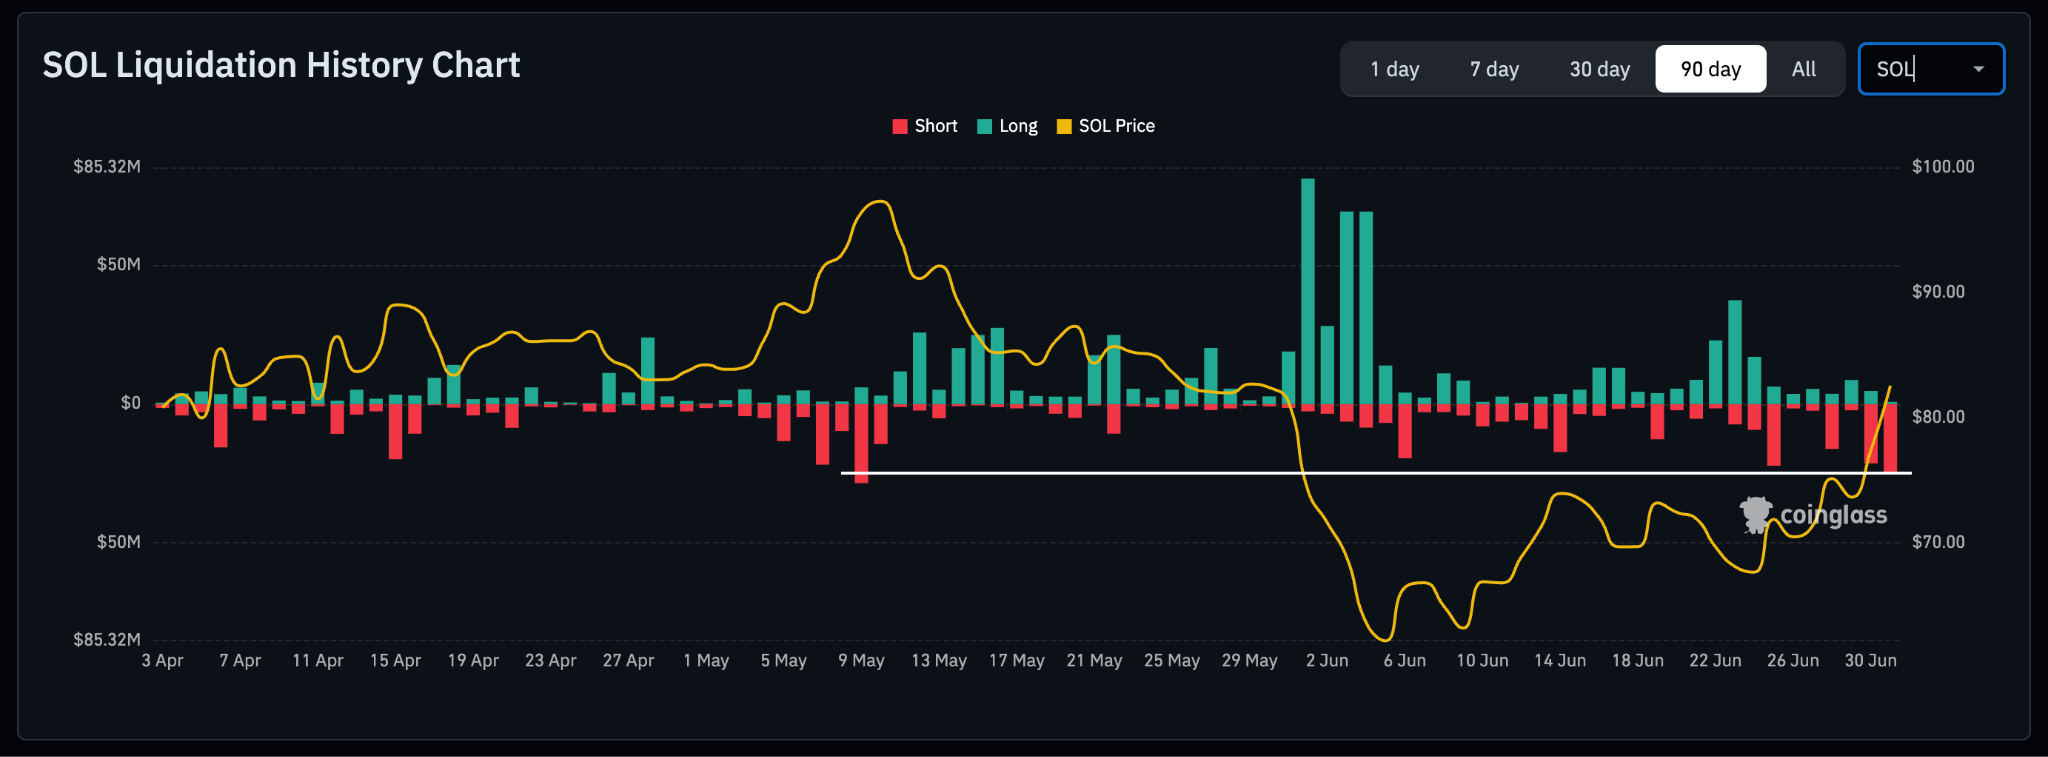Click the 17 May date label
The width and height of the screenshot is (2048, 757).
[1017, 660]
